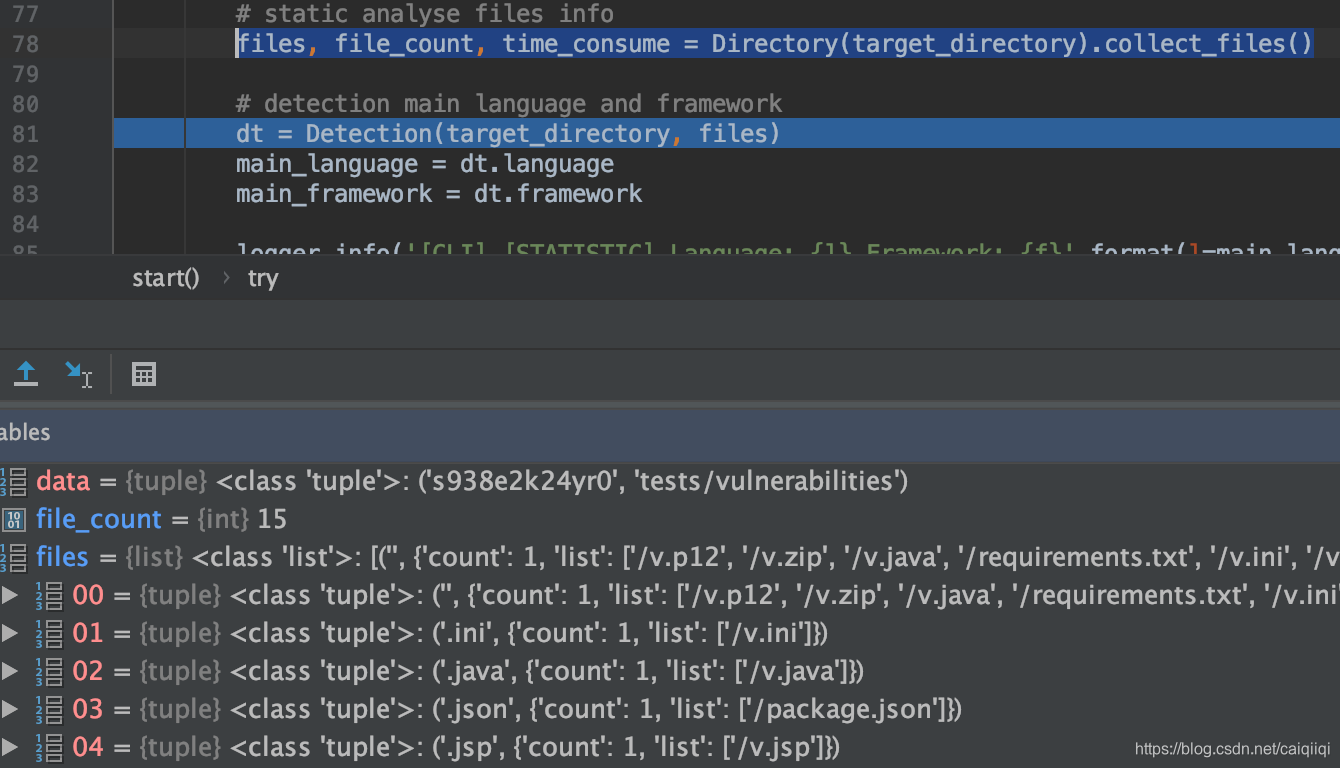1340x768 pixels.
Task: Expand the 04 '.jsp' tuple entry
Action: point(10,747)
